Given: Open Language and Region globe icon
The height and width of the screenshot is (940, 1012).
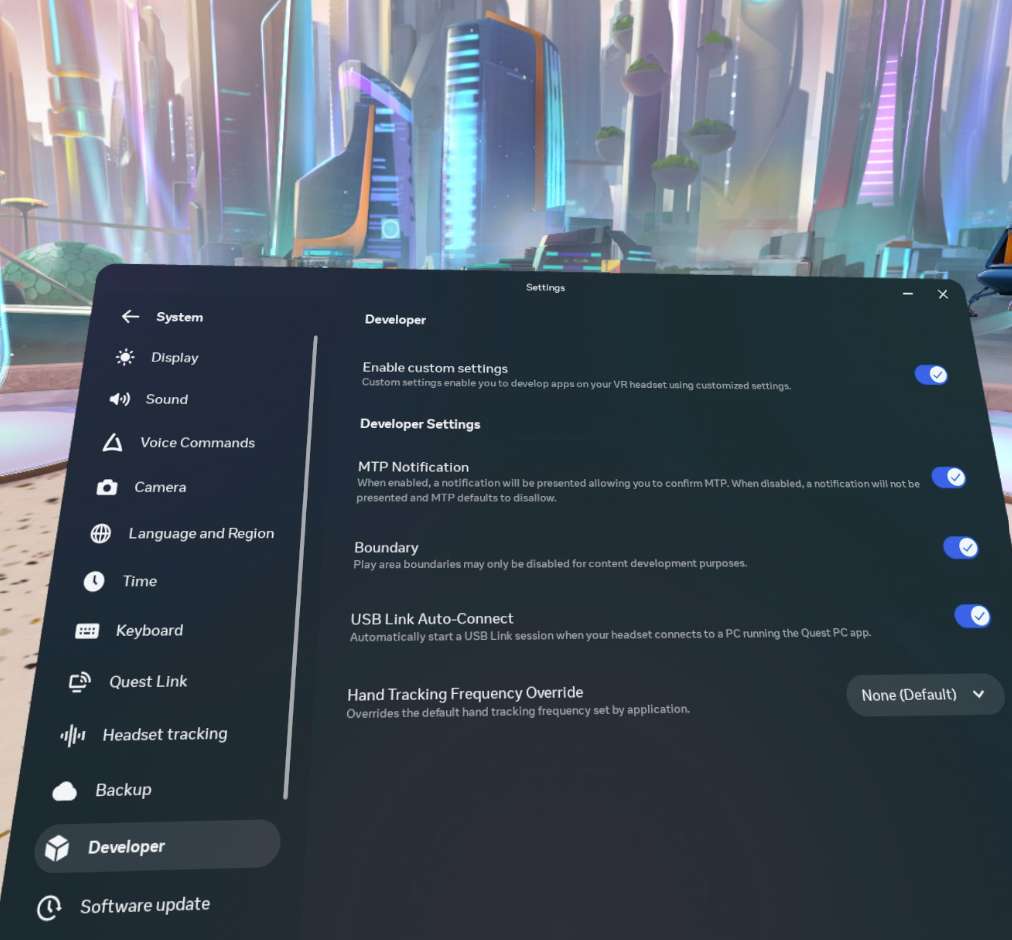Looking at the screenshot, I should (101, 533).
